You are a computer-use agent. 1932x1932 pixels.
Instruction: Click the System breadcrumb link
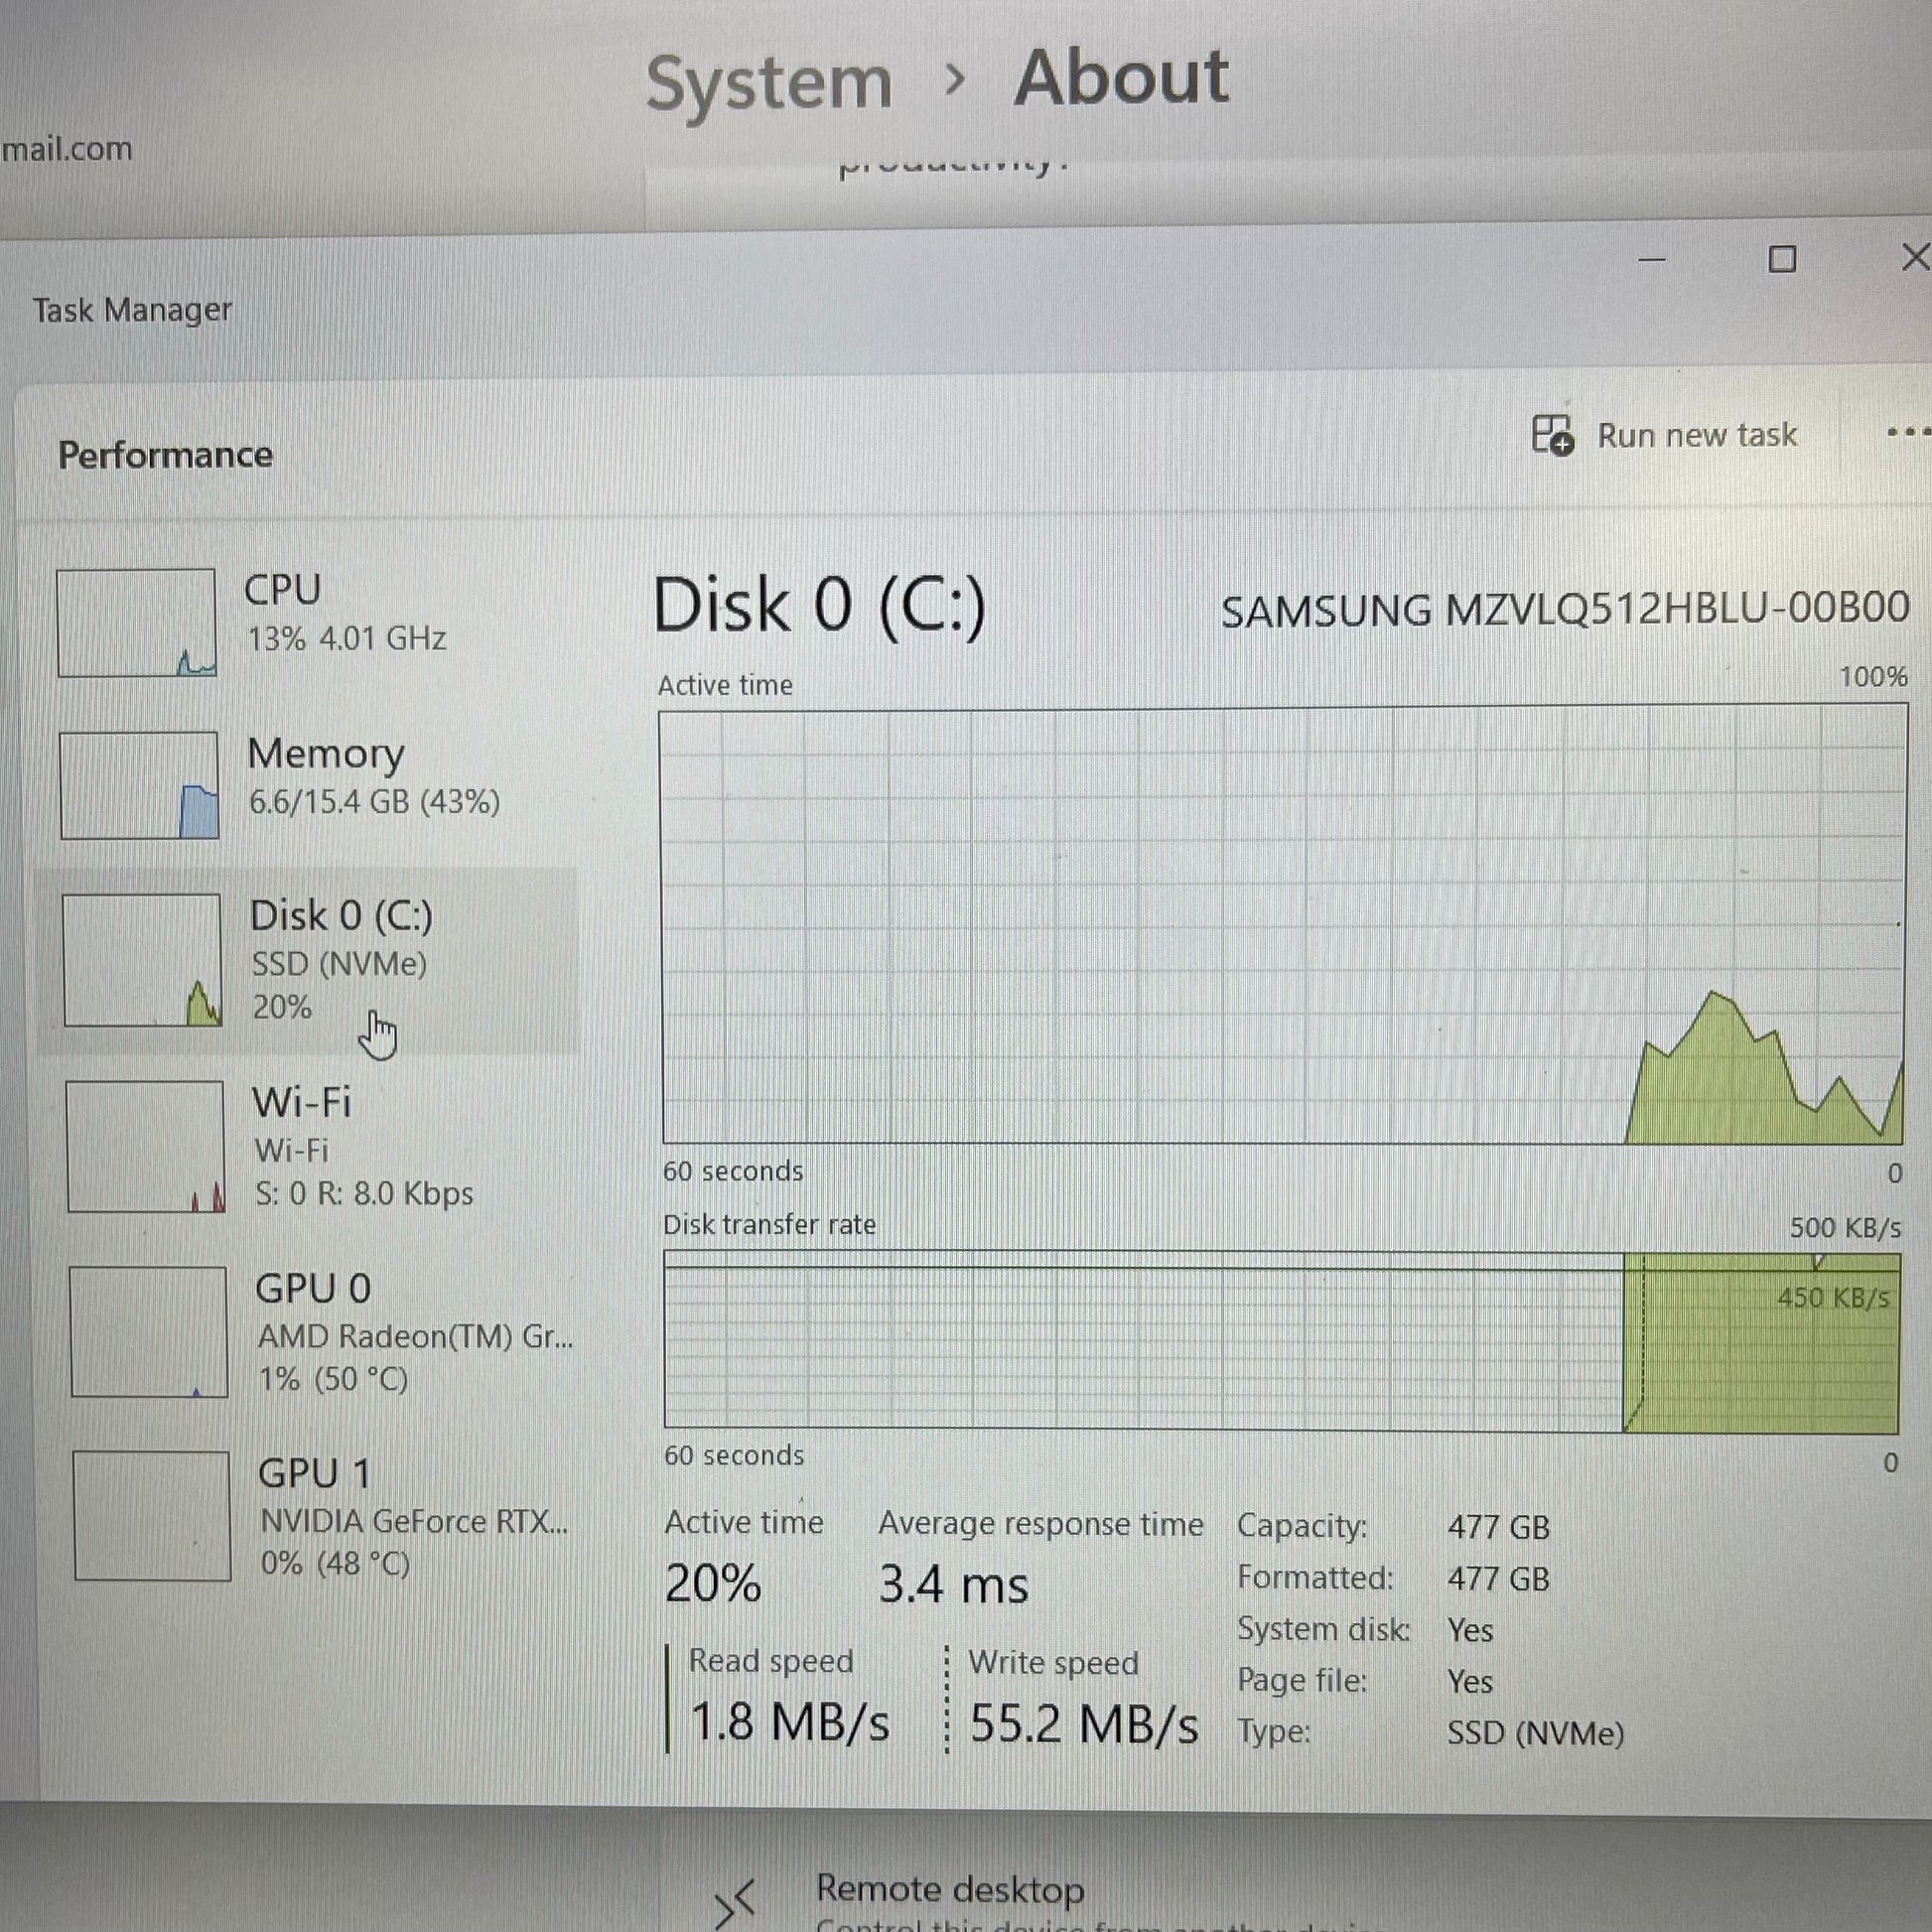point(768,82)
